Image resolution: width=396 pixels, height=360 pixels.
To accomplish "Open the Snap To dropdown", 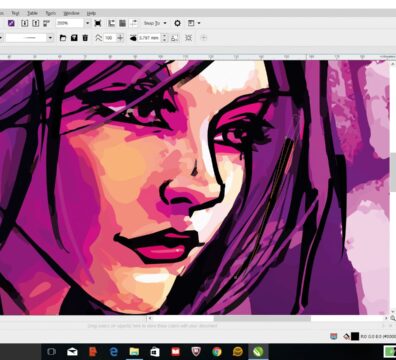I will coord(155,23).
